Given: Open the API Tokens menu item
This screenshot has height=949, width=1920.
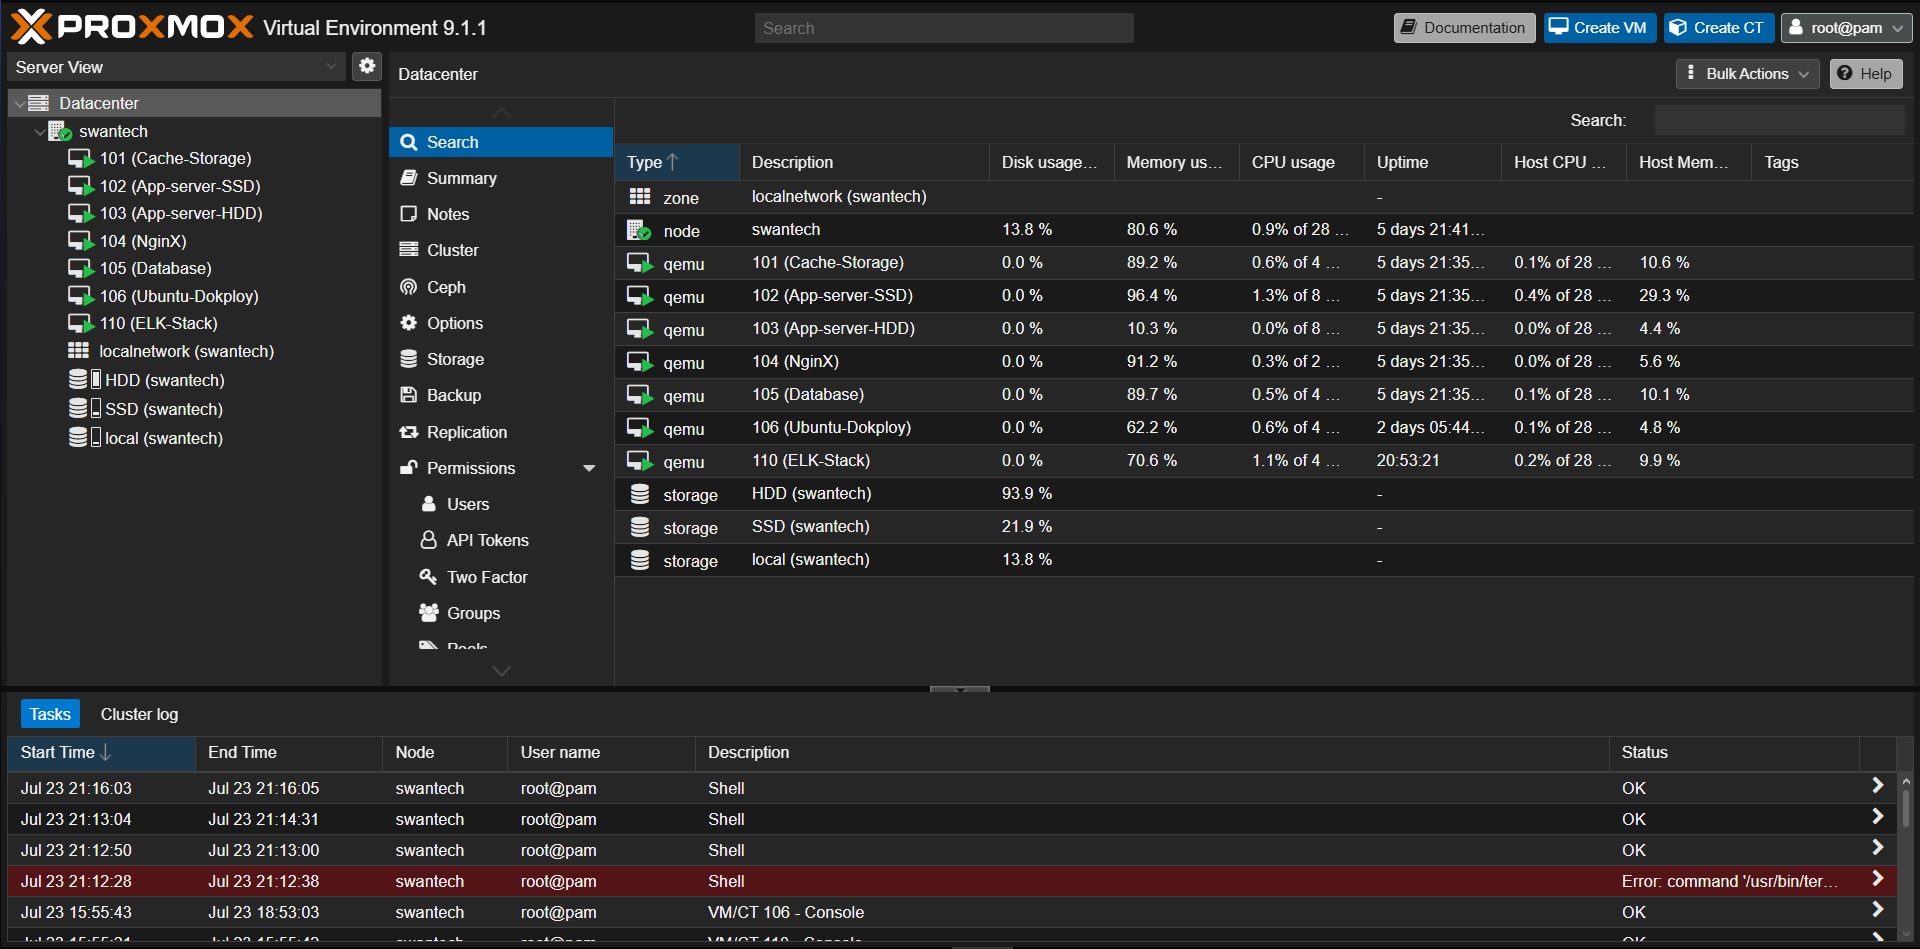Looking at the screenshot, I should [x=501, y=540].
